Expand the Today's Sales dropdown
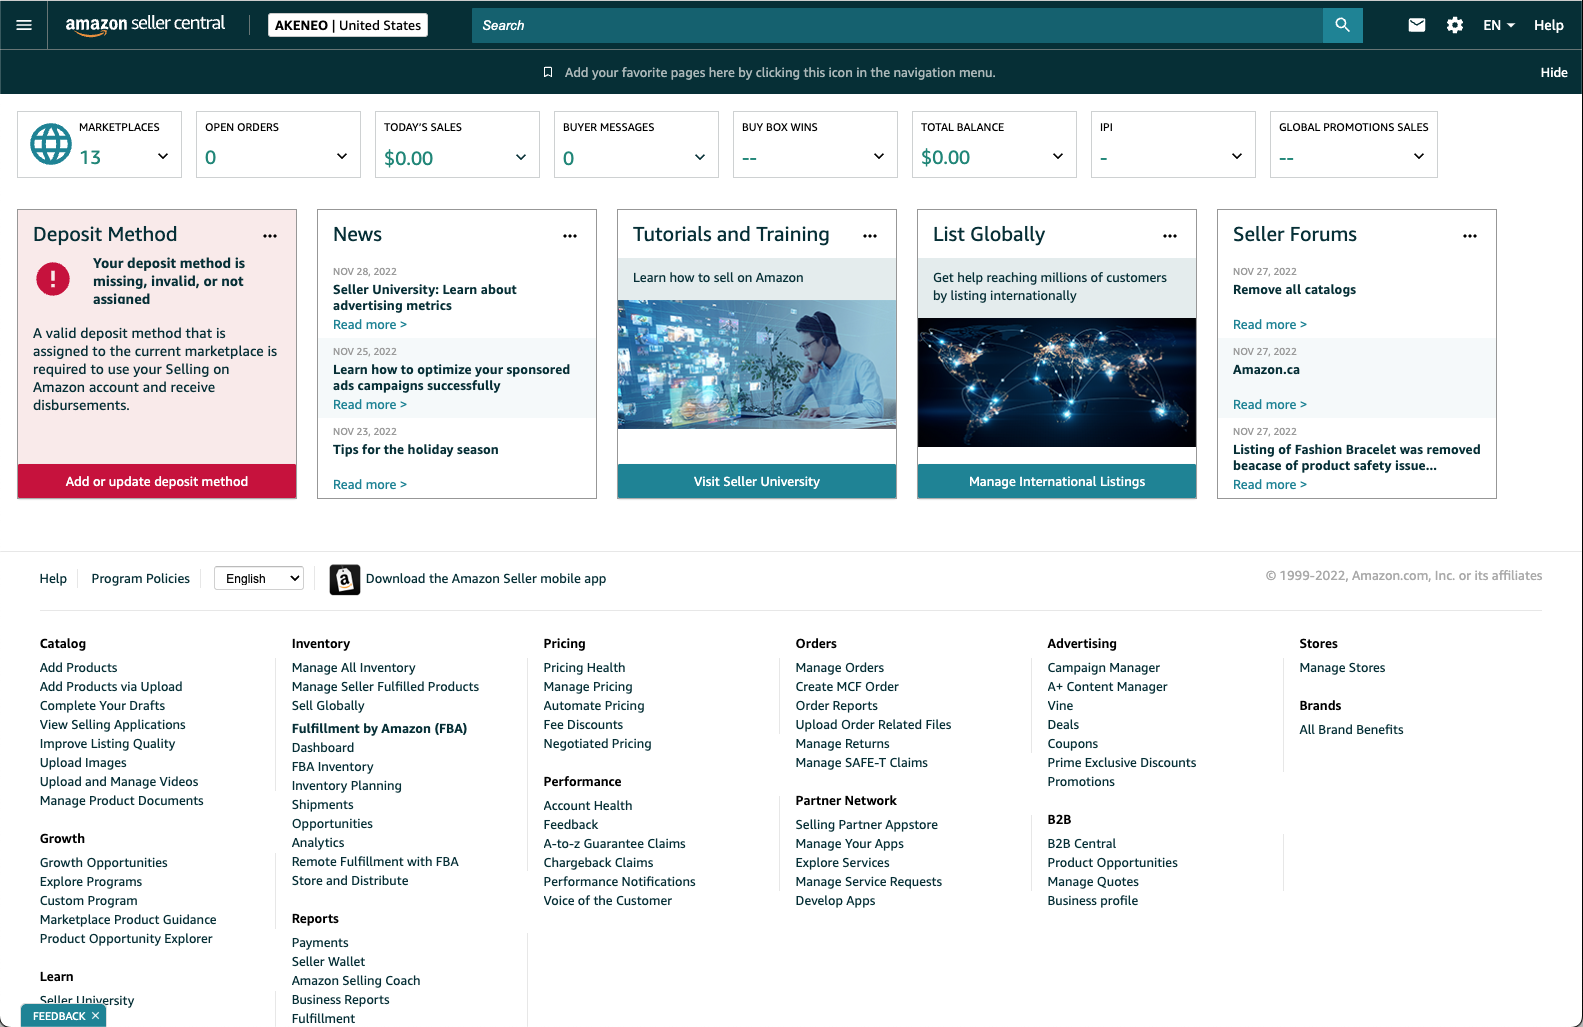Viewport: 1583px width, 1027px height. [520, 157]
